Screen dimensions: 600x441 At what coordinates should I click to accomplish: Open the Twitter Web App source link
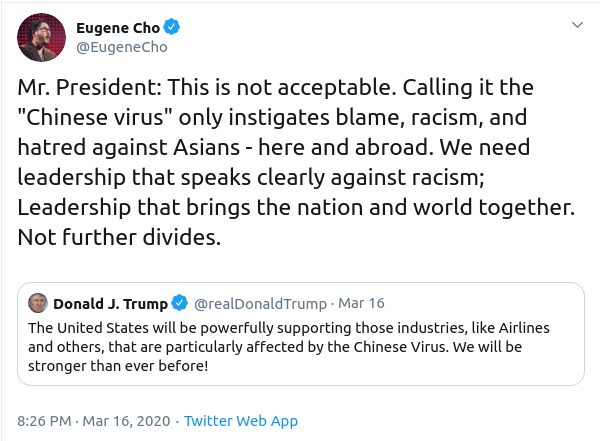pos(241,421)
